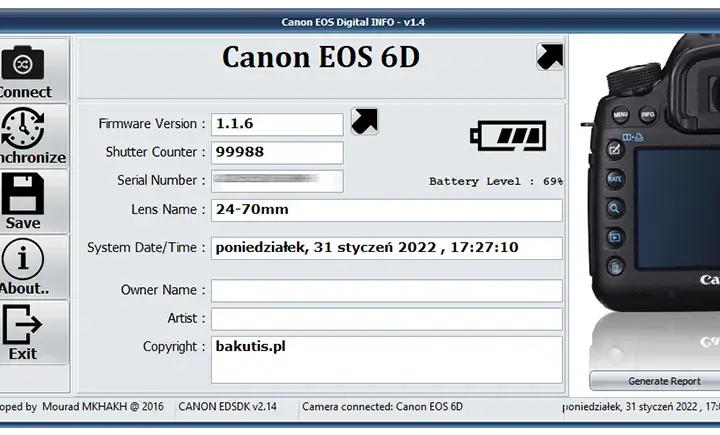Click the Save floppy disk icon
This screenshot has height=435, width=720.
(x=22, y=194)
